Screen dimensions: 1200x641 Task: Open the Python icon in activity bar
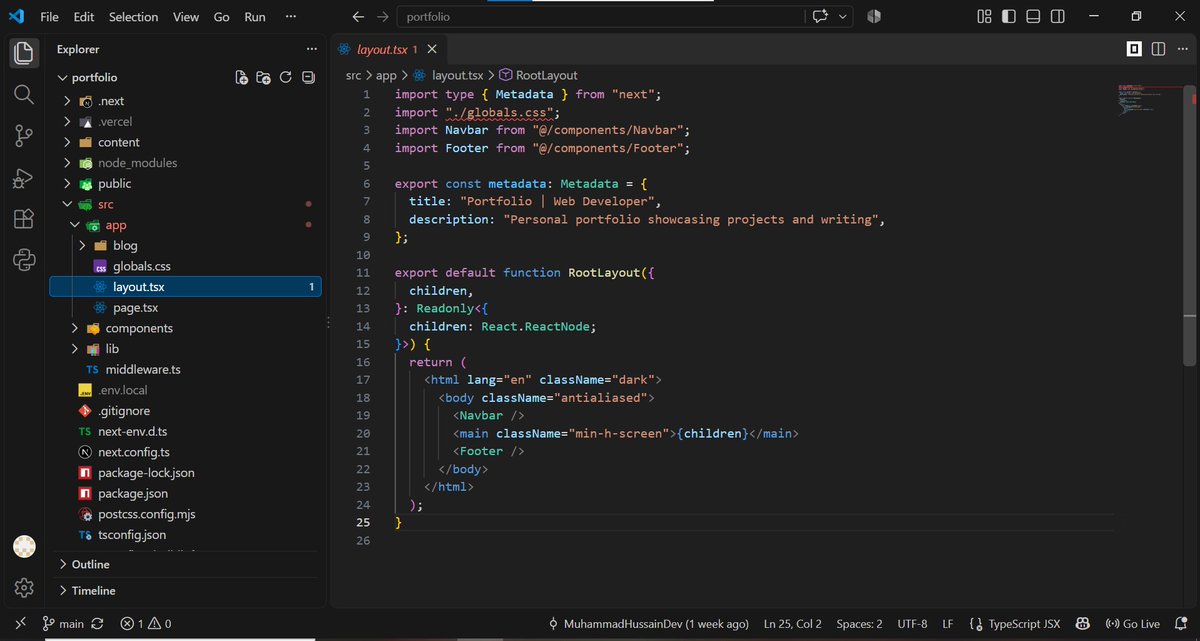click(x=25, y=261)
